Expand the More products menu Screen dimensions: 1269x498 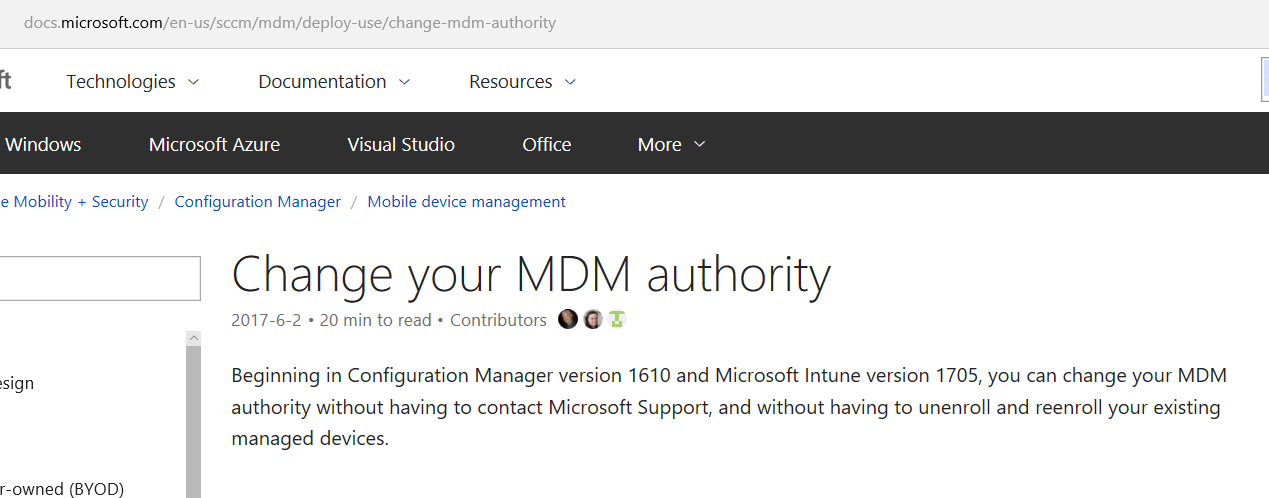pos(671,144)
